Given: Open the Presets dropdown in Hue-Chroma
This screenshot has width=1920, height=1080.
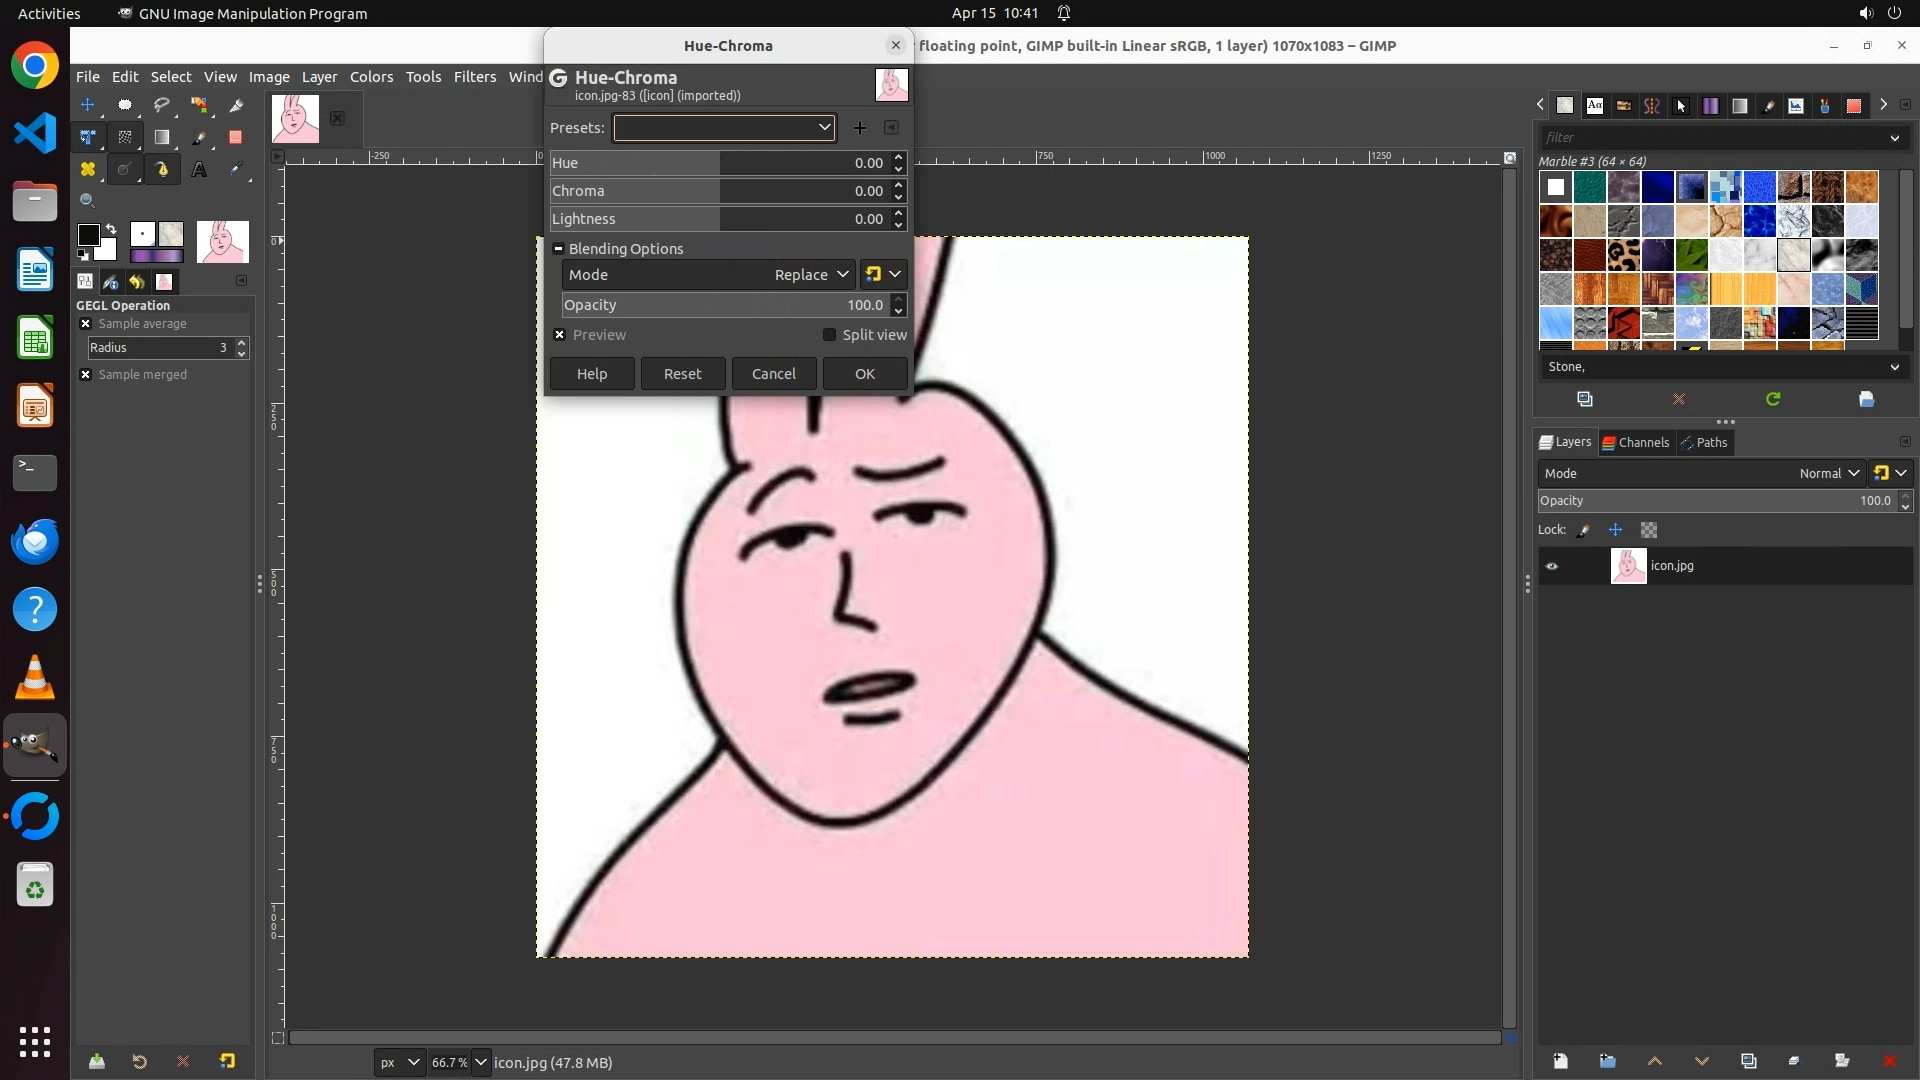Looking at the screenshot, I should [x=724, y=128].
